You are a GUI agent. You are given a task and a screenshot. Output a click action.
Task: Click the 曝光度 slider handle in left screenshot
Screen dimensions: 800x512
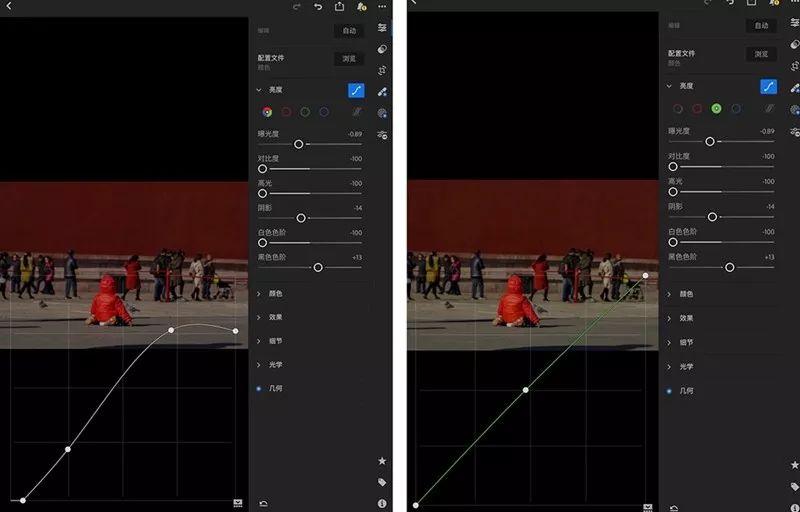coord(299,144)
